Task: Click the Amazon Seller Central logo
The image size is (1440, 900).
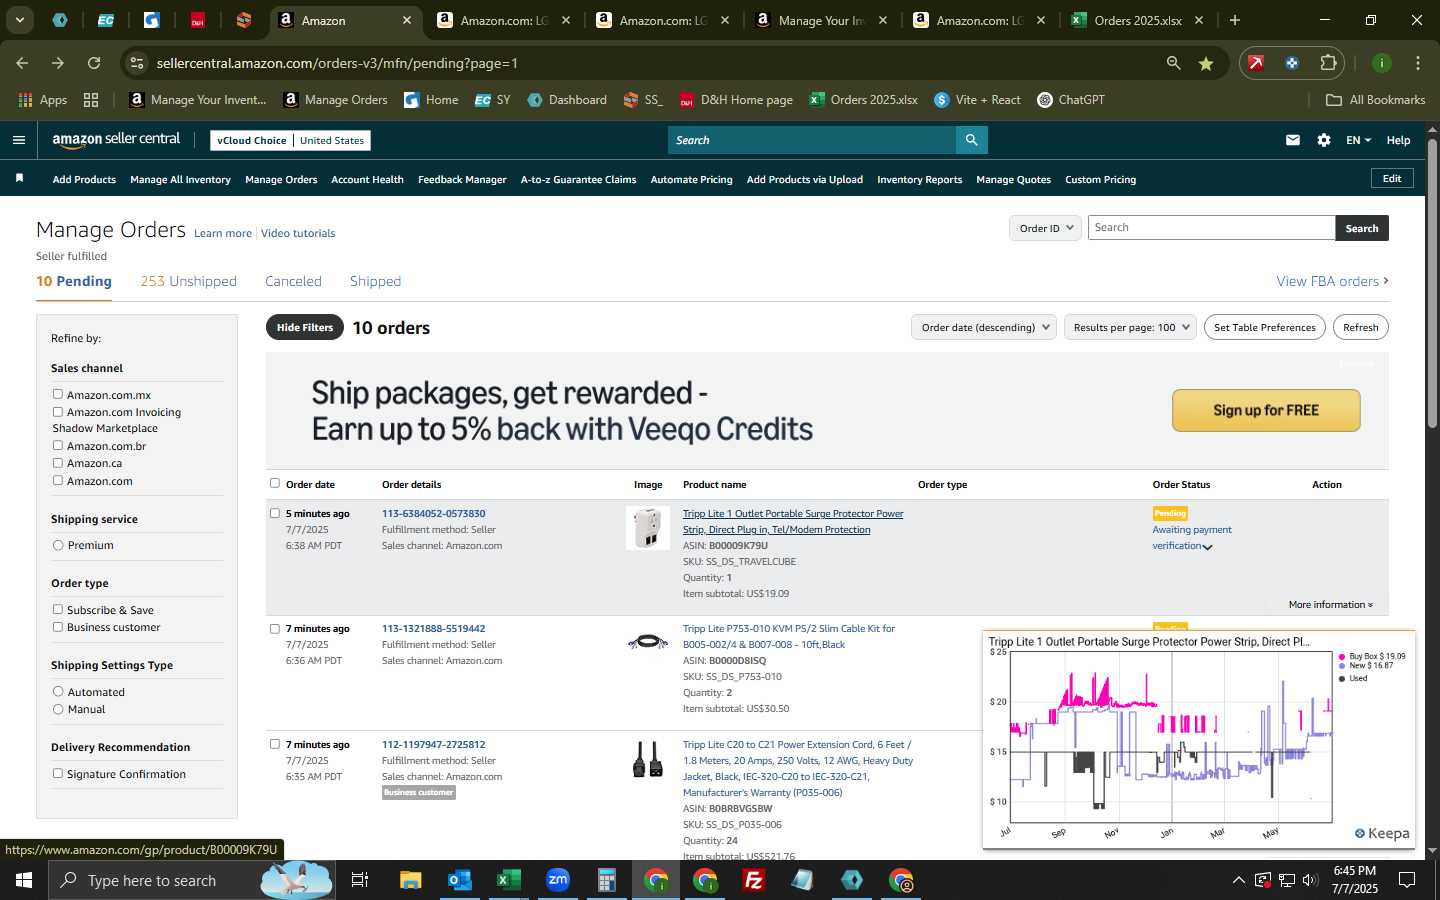Action: point(116,140)
